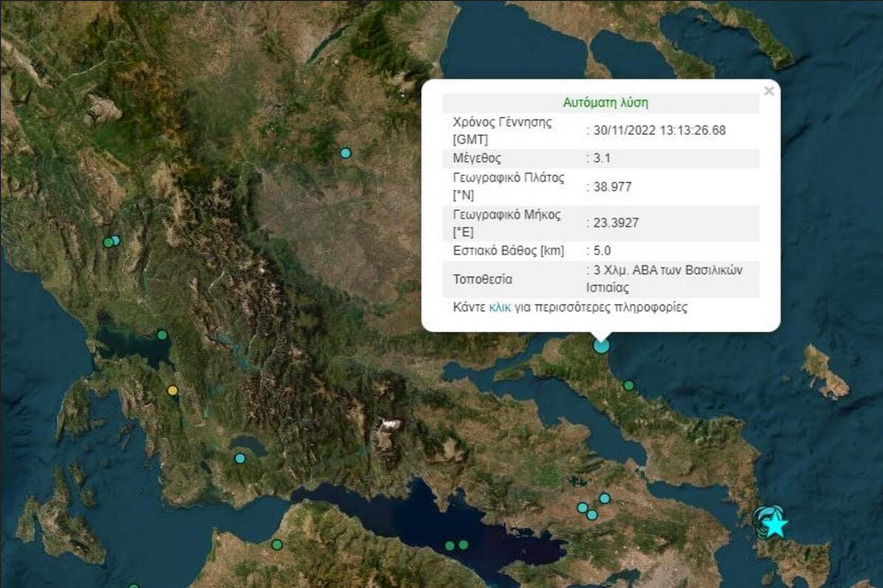Screen dimensions: 883x588
Task: Click the green marker of the overlapping northwest pair
Action: (108, 242)
